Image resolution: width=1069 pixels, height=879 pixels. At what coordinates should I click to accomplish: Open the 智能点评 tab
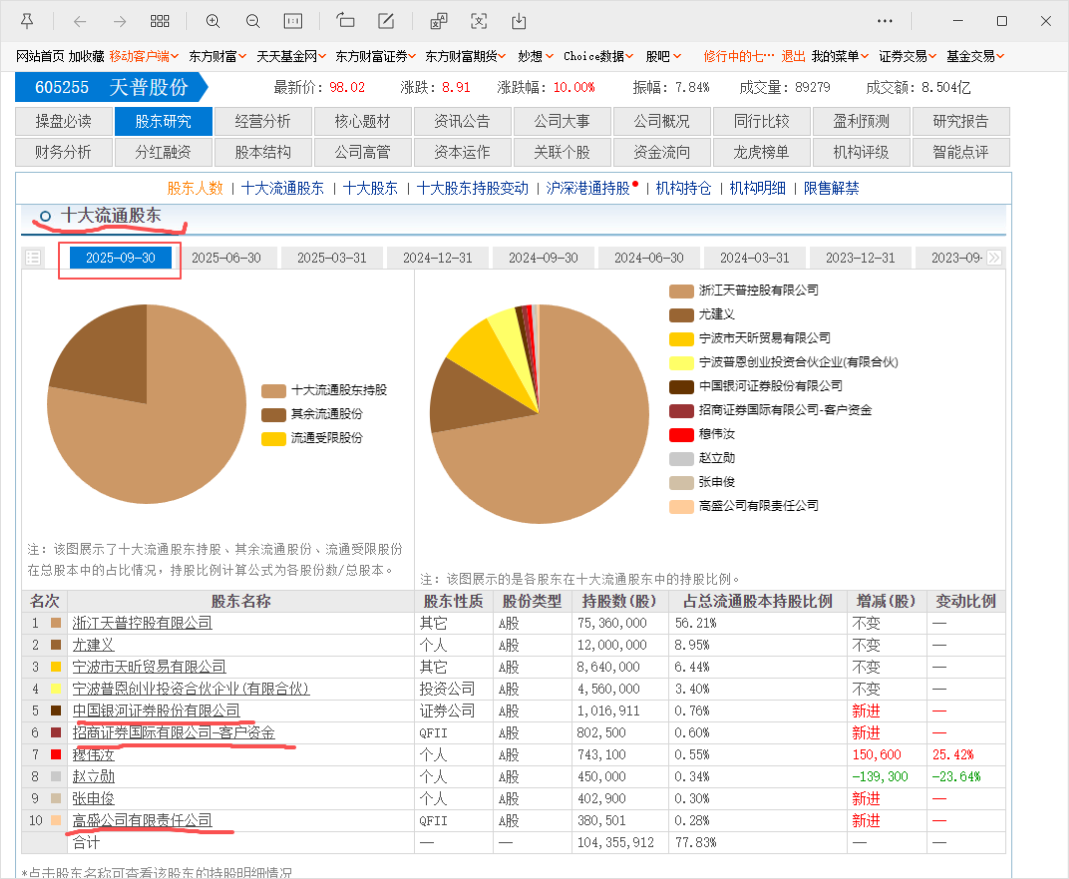[x=961, y=152]
